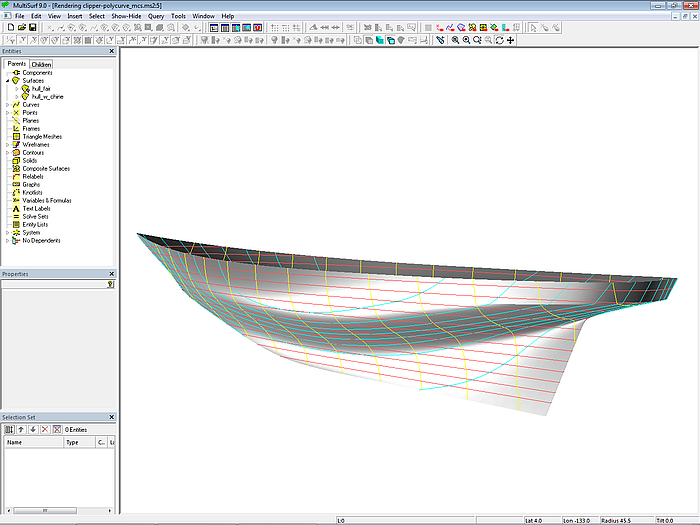
Task: Move selection down in Selection Set
Action: [32, 429]
